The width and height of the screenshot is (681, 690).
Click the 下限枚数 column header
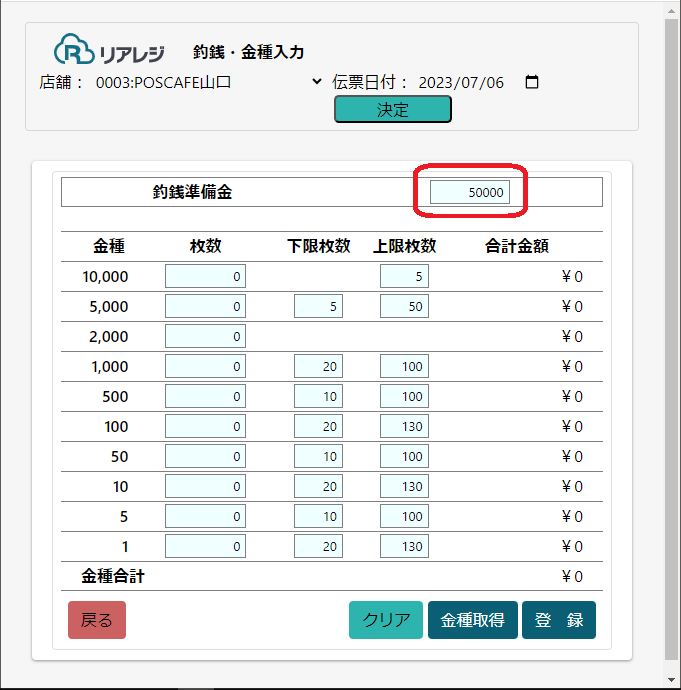[x=319, y=246]
